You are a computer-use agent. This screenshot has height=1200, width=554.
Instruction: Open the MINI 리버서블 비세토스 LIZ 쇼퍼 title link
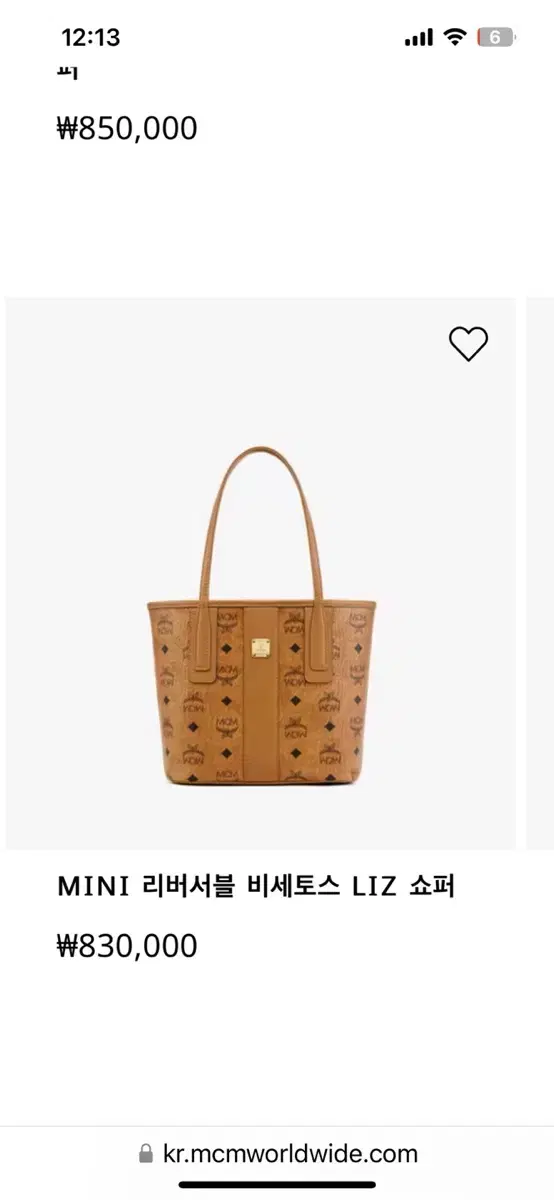pos(256,886)
